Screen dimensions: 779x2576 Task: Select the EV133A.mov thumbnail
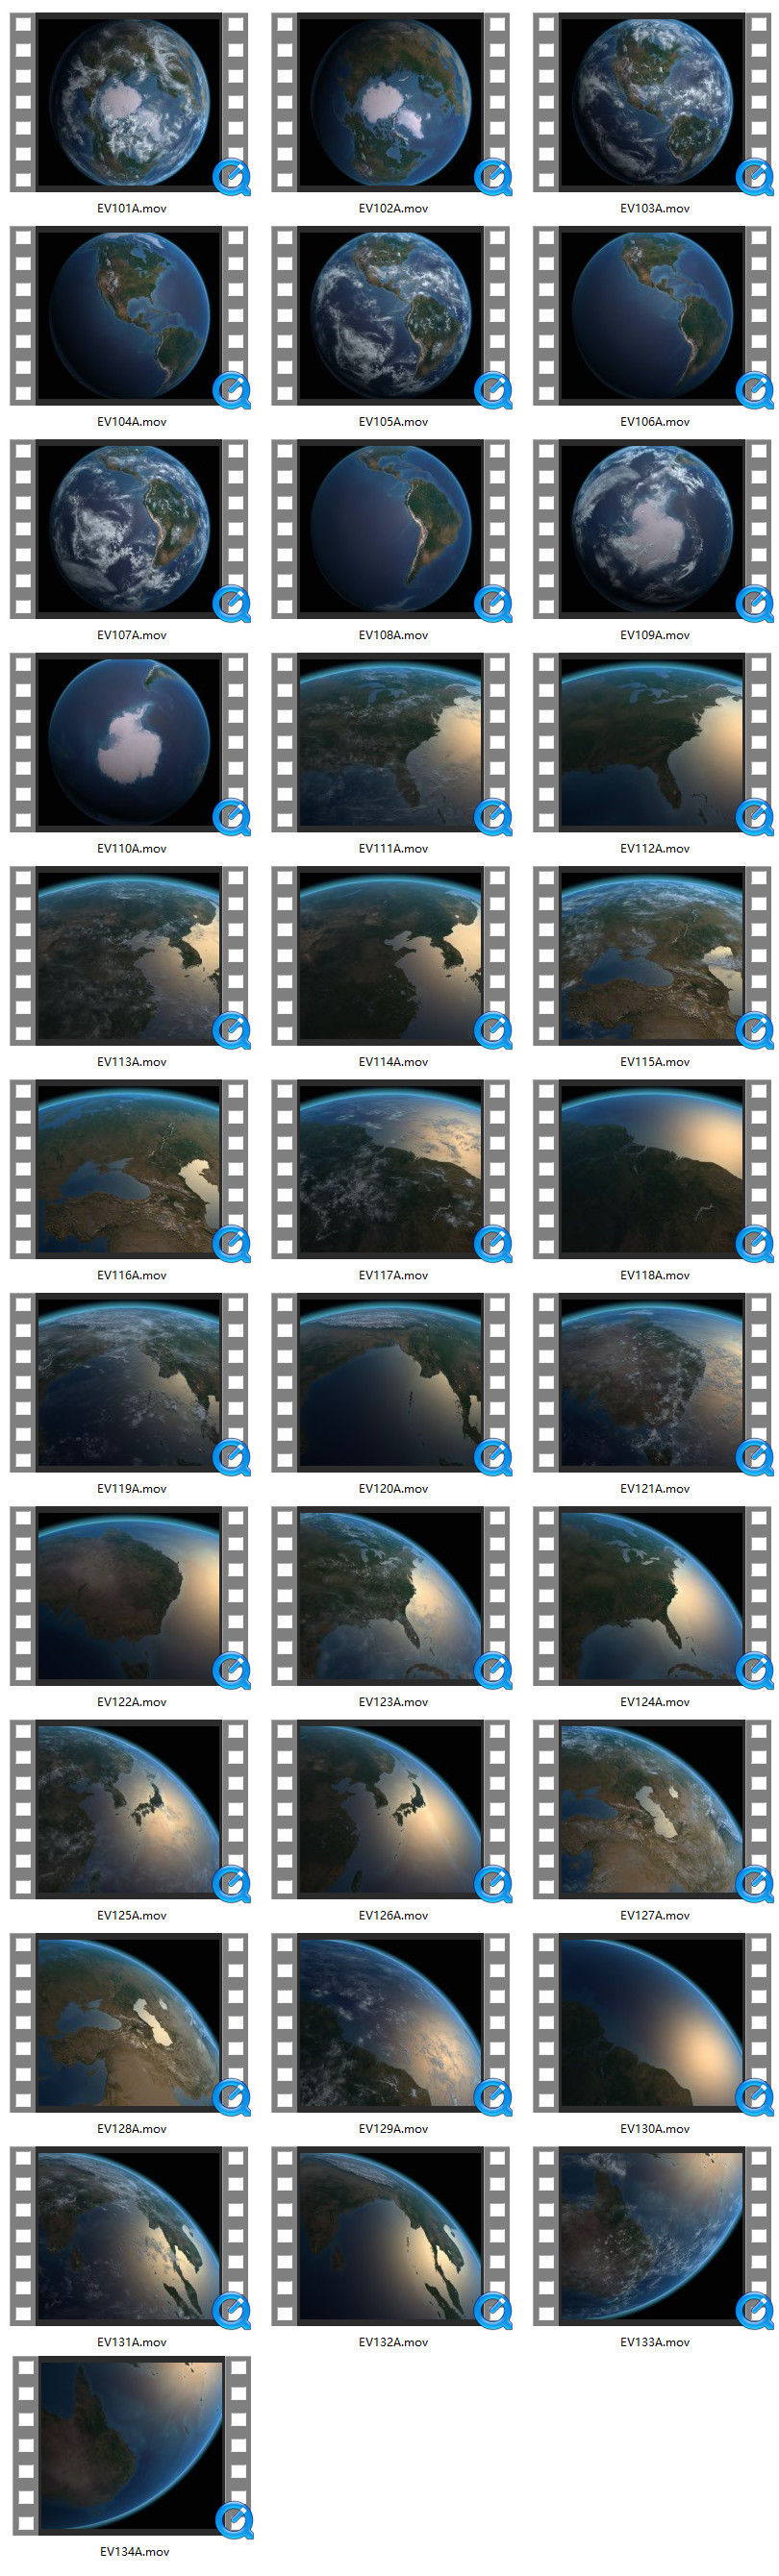coord(652,2235)
